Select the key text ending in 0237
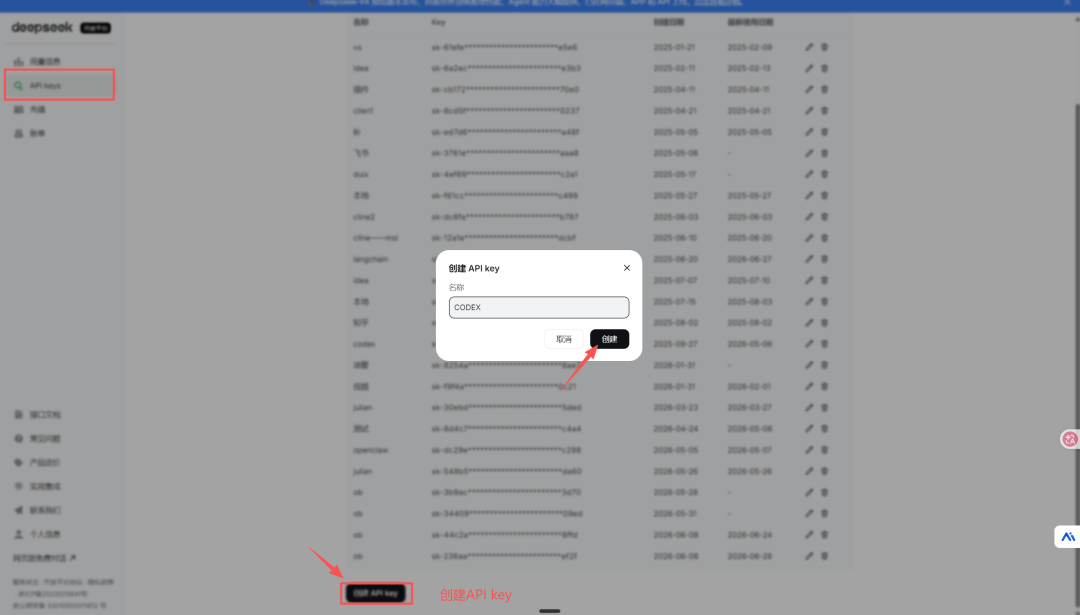This screenshot has height=615, width=1080. (x=505, y=110)
